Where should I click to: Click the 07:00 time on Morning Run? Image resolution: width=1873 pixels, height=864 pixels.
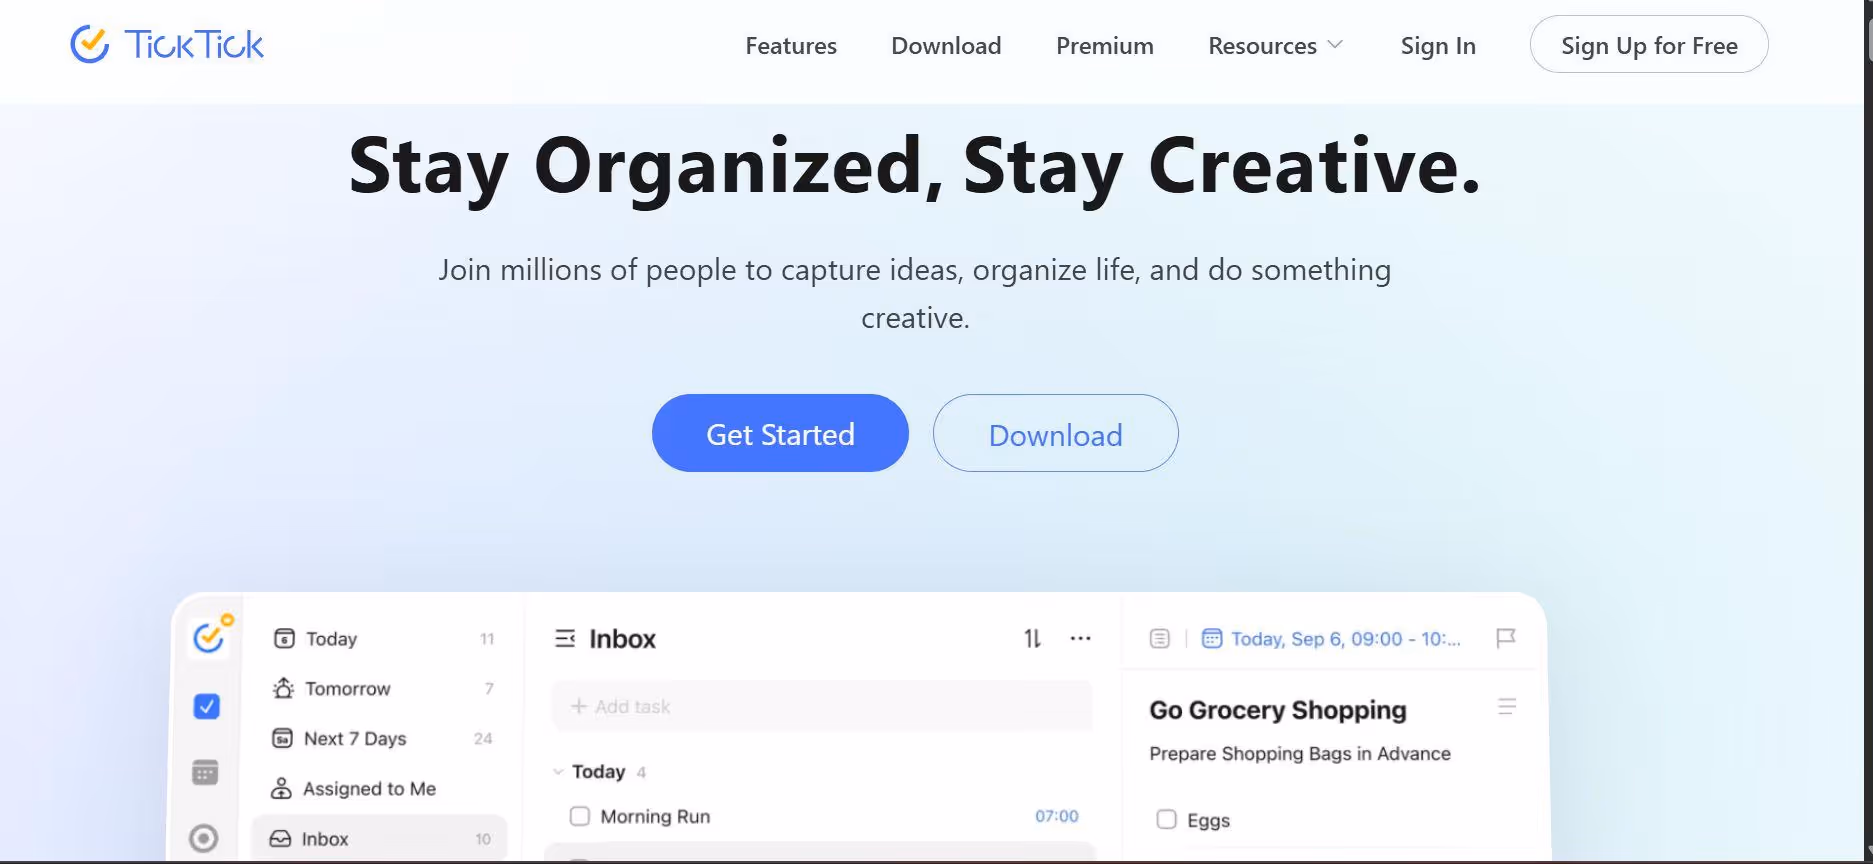(1057, 816)
